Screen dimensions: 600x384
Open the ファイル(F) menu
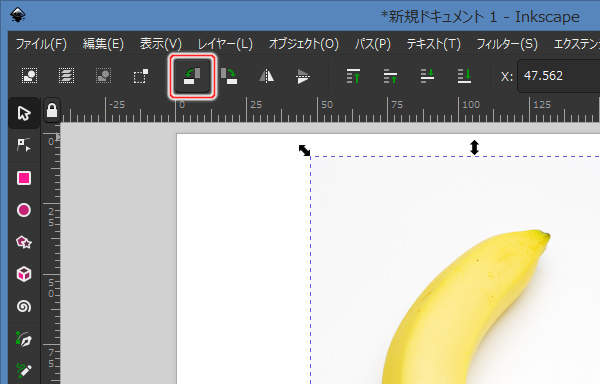(41, 44)
